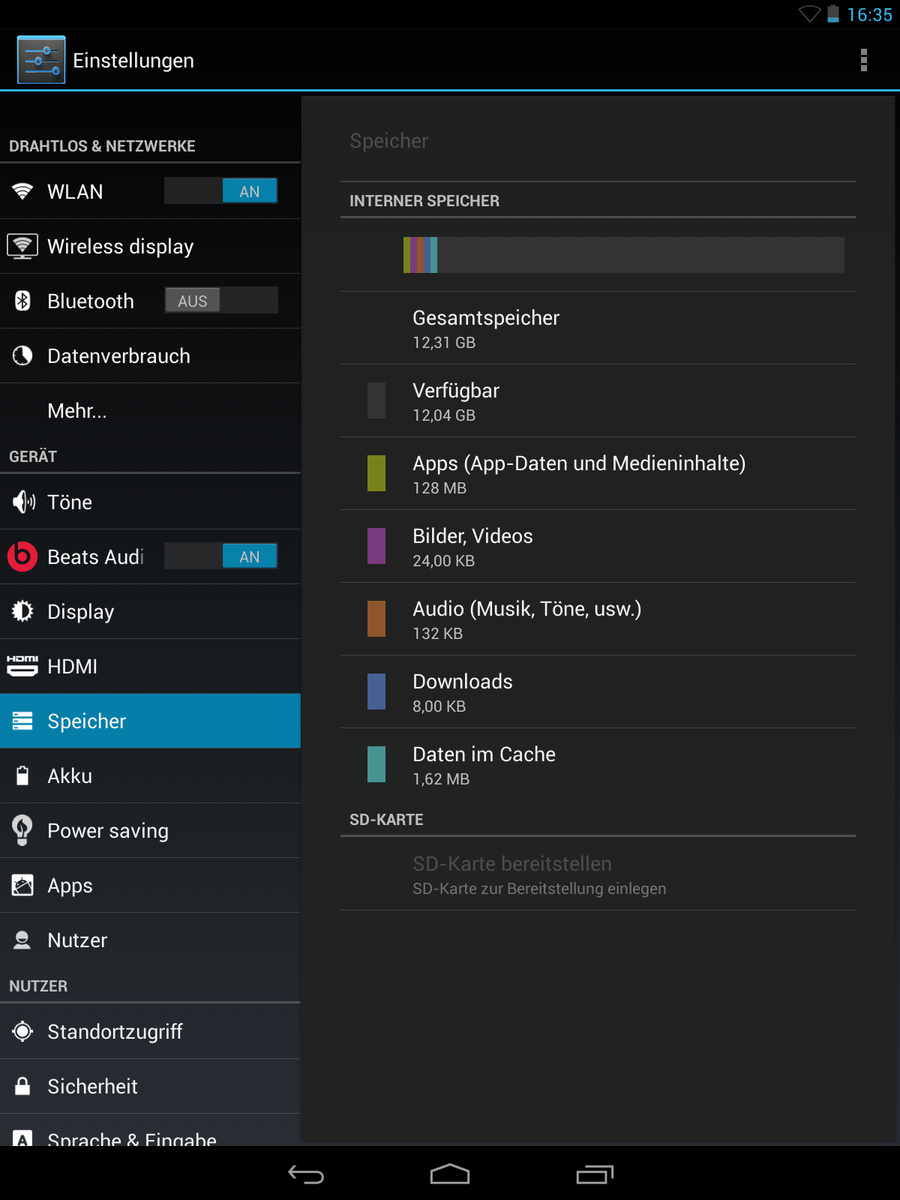
Task: Tap the recent apps navigation button
Action: tap(595, 1174)
